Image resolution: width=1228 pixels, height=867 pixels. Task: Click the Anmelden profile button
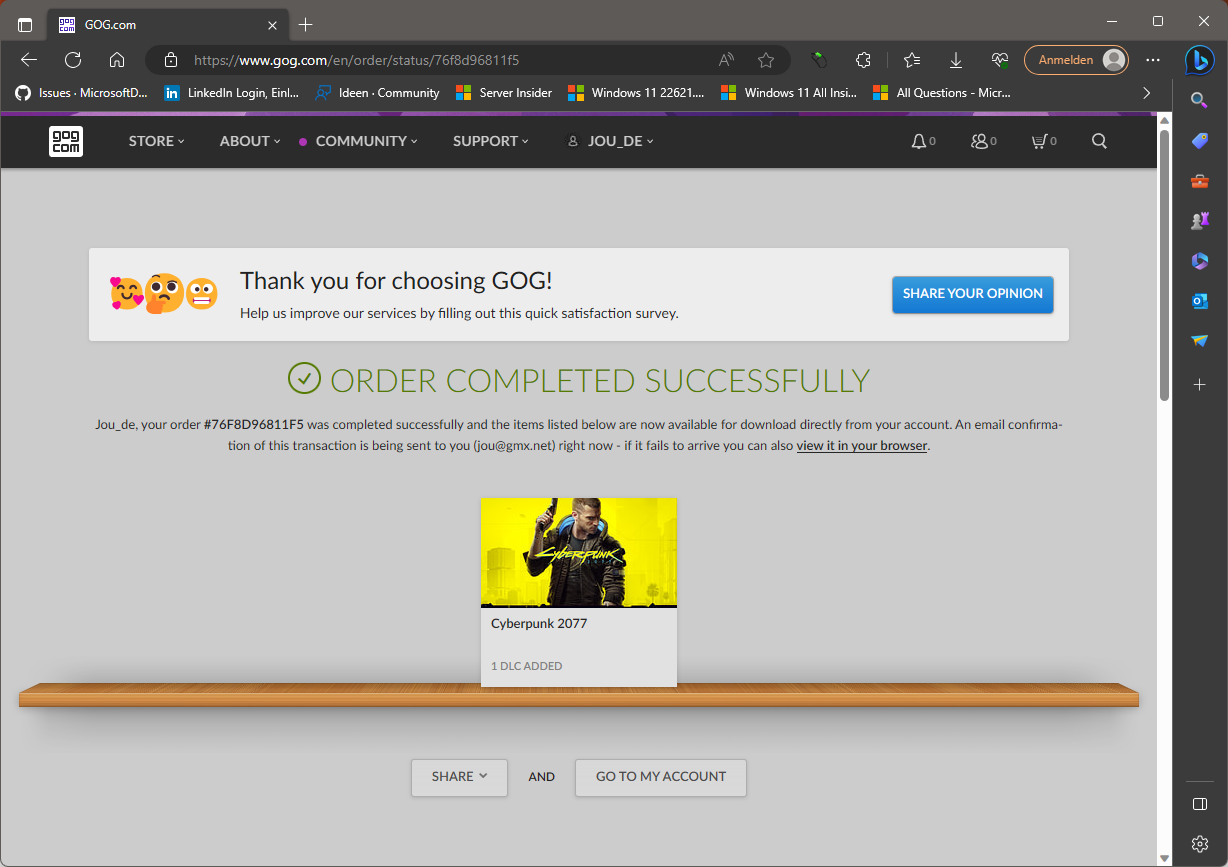[x=1076, y=60]
